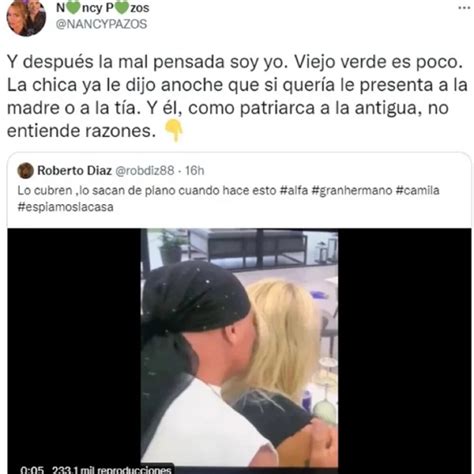Open the @NANCYPAZOS handle

tap(101, 24)
